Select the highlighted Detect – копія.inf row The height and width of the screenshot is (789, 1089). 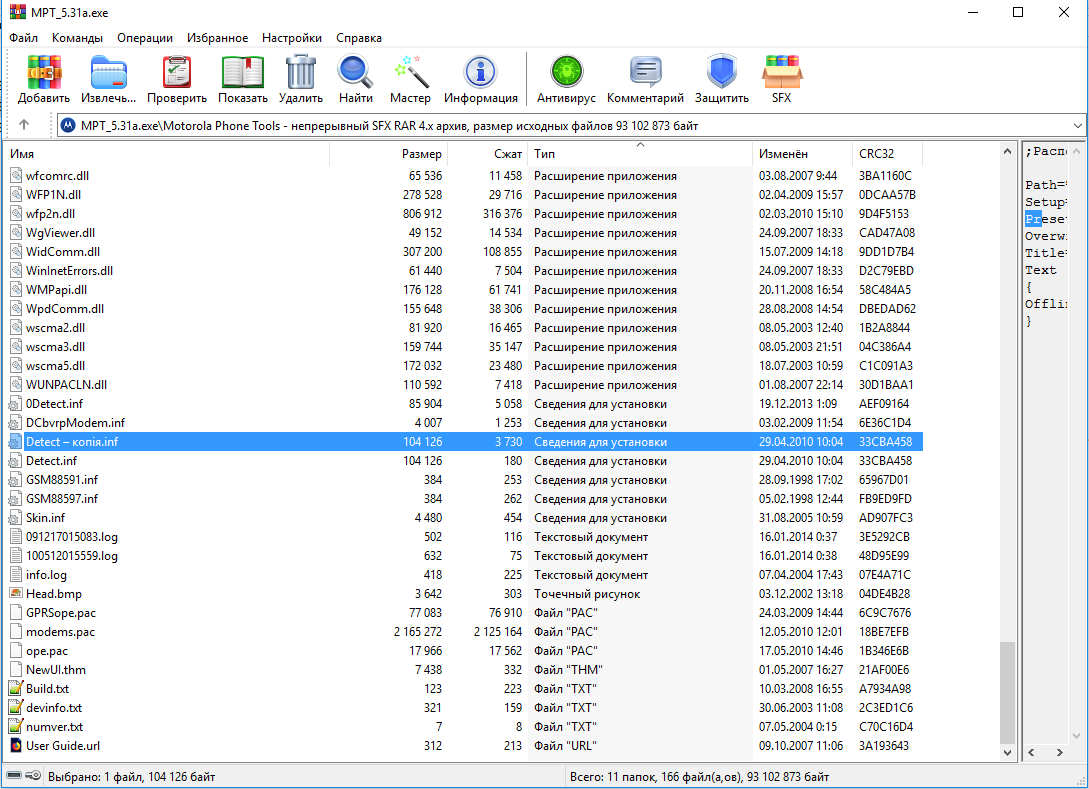pos(465,441)
